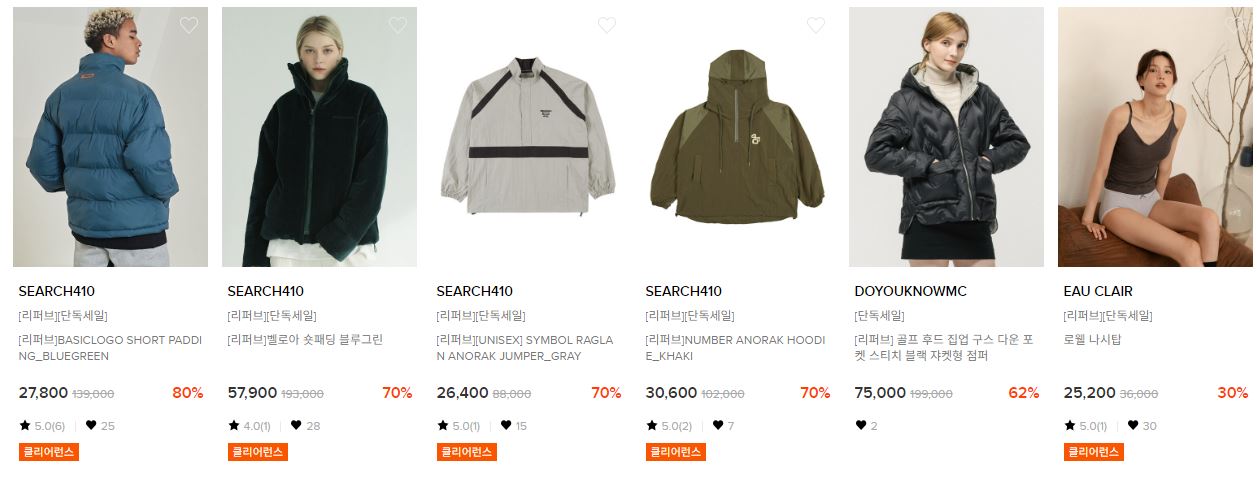
Task: Open the DOYOUKNOWMC brand link
Action: [x=911, y=292]
